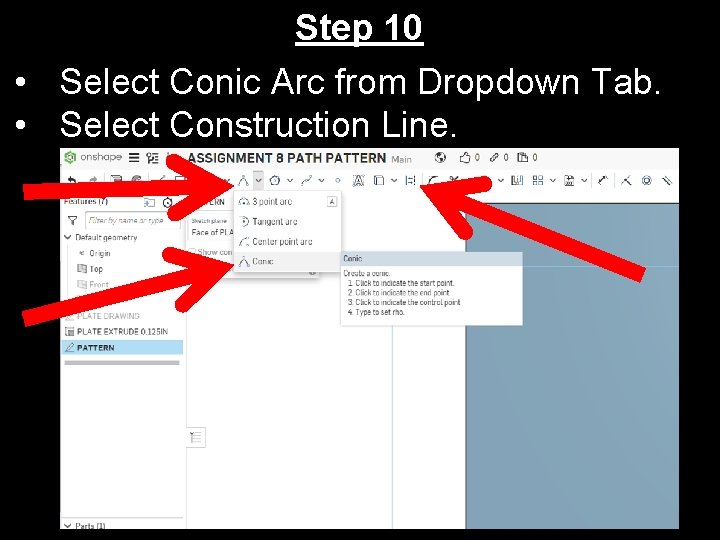Open the spline tools dropdown arrow
Image resolution: width=720 pixels, height=540 pixels.
(321, 180)
